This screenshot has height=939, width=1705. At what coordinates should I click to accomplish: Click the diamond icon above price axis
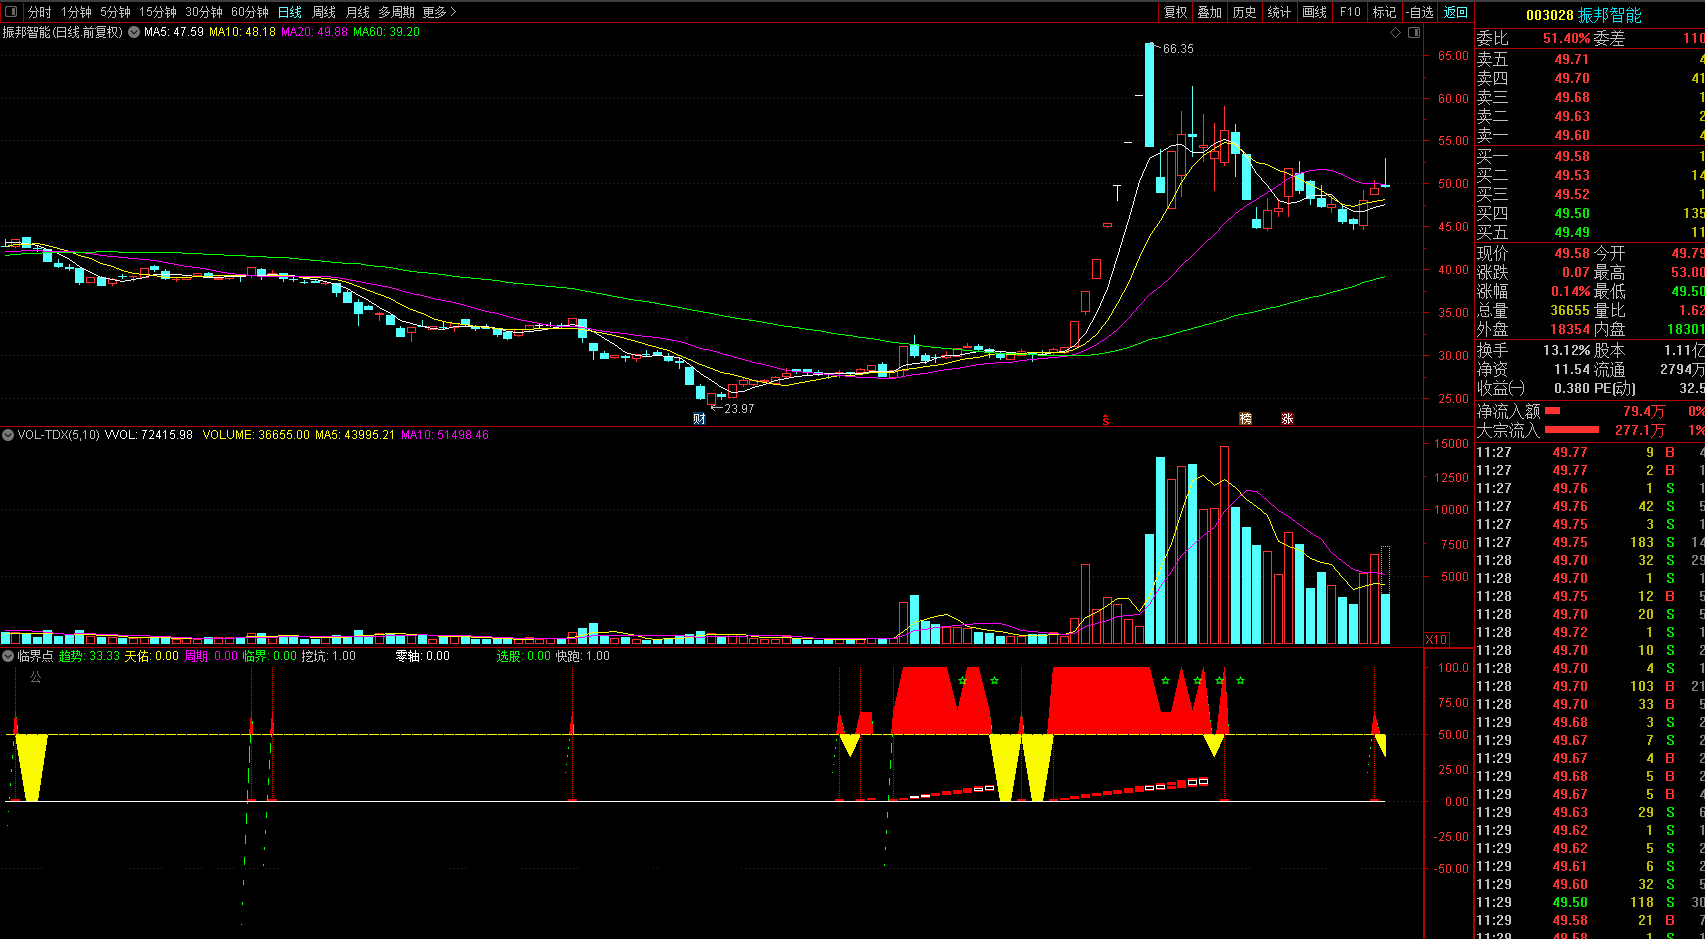point(1396,32)
